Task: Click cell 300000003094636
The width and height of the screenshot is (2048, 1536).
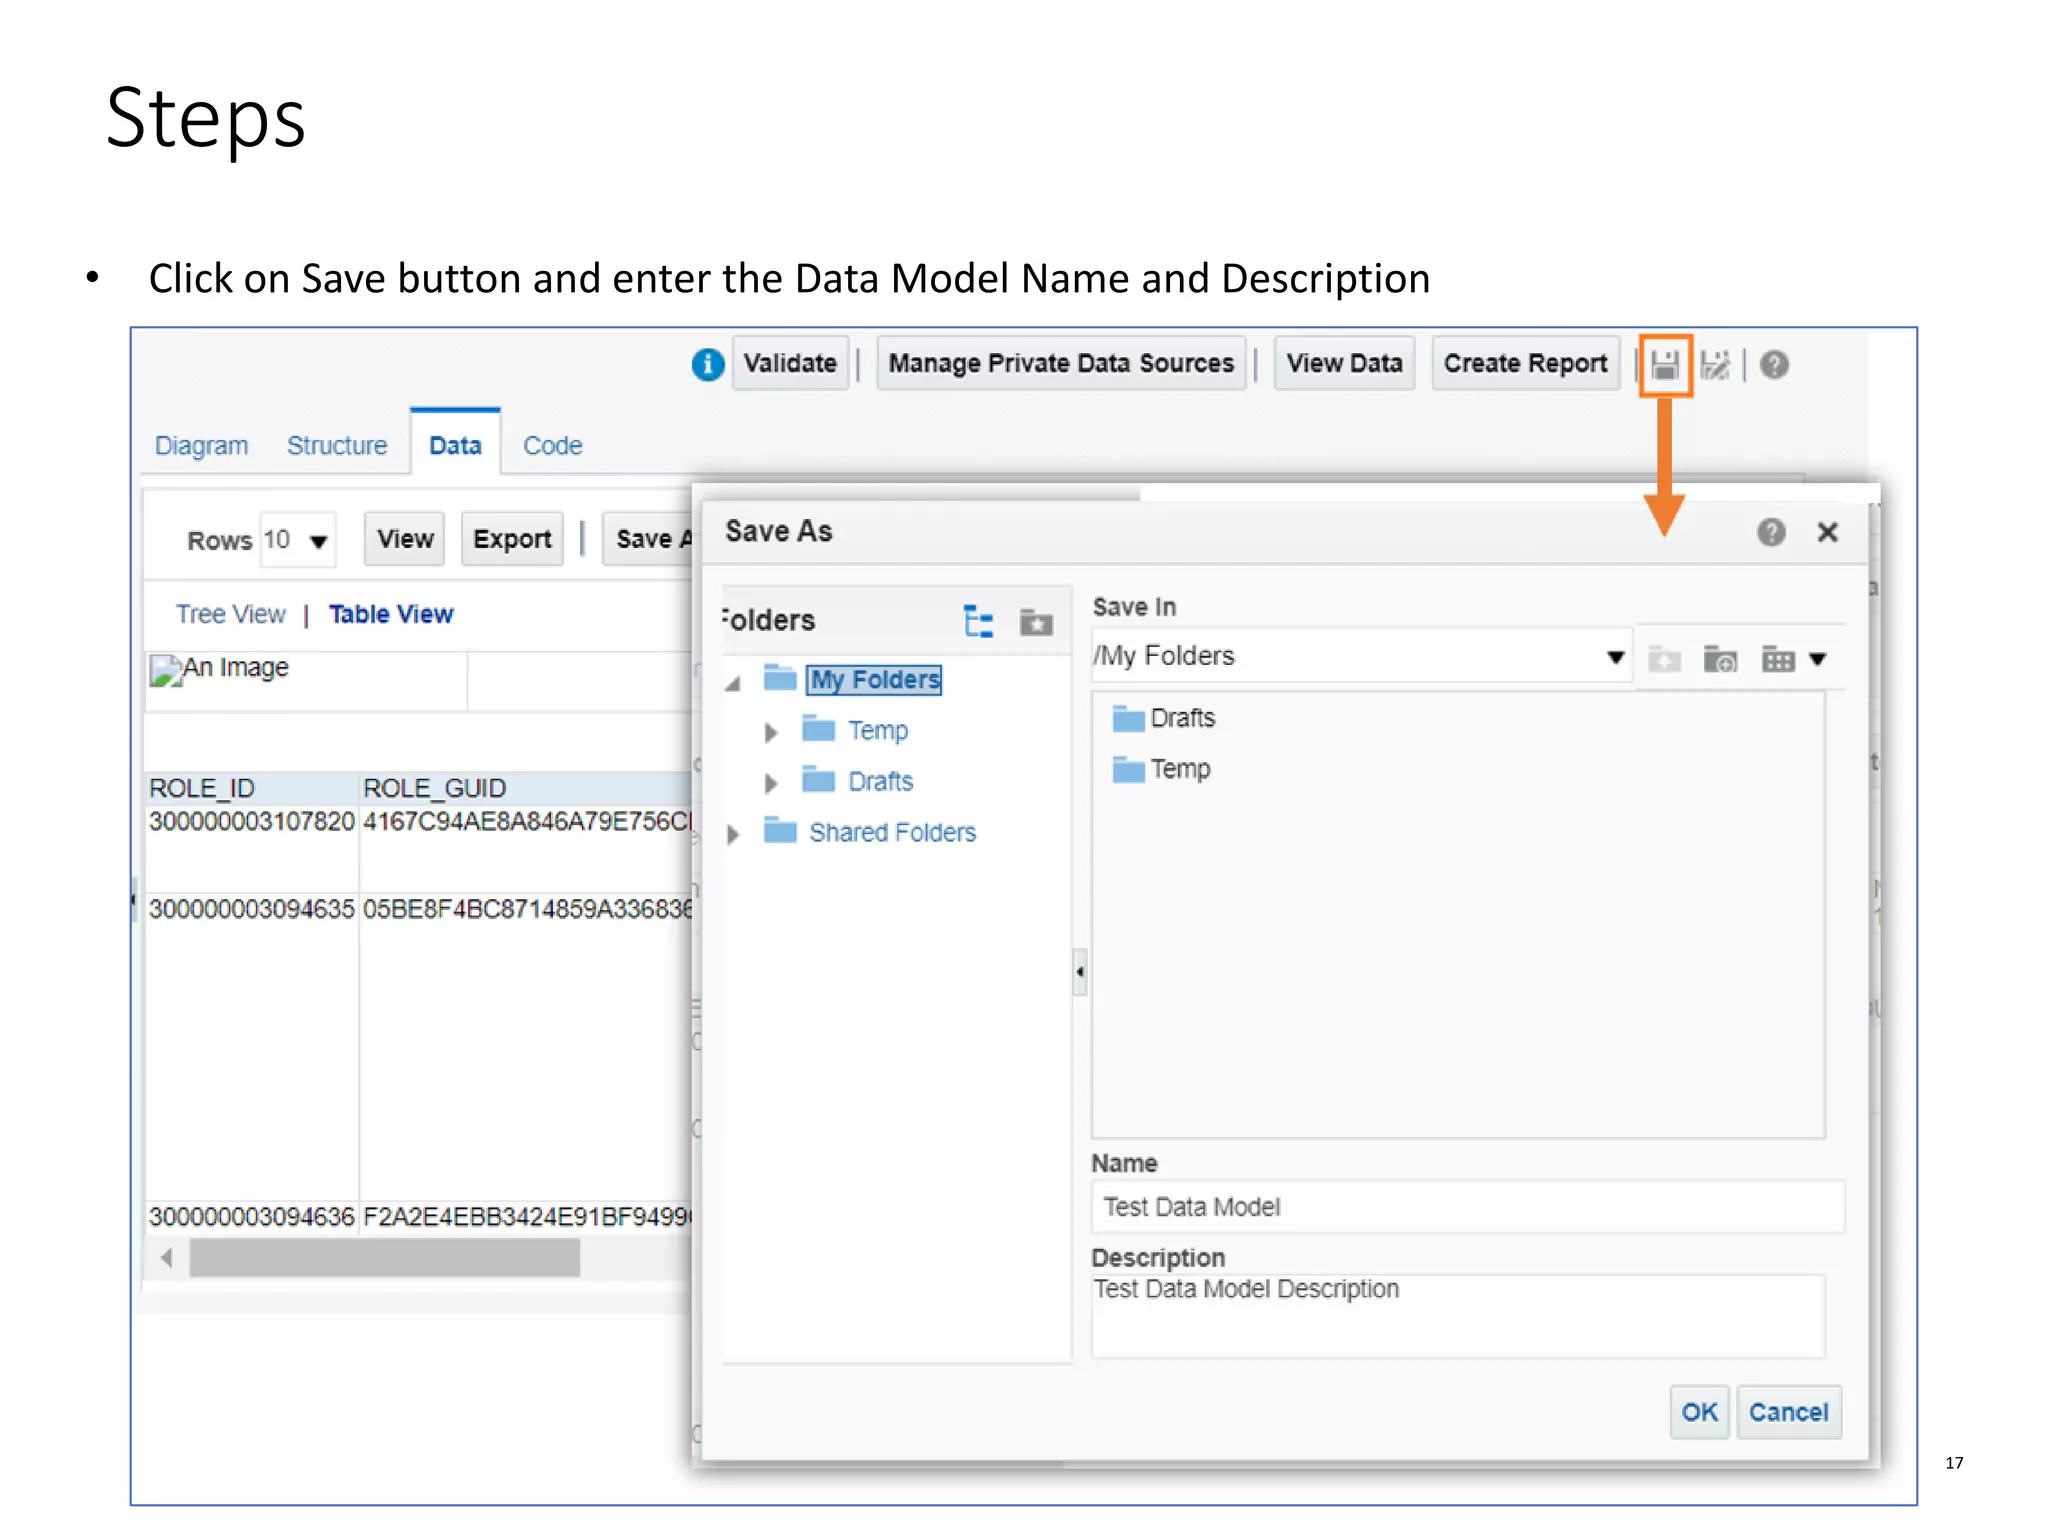Action: coord(251,1217)
